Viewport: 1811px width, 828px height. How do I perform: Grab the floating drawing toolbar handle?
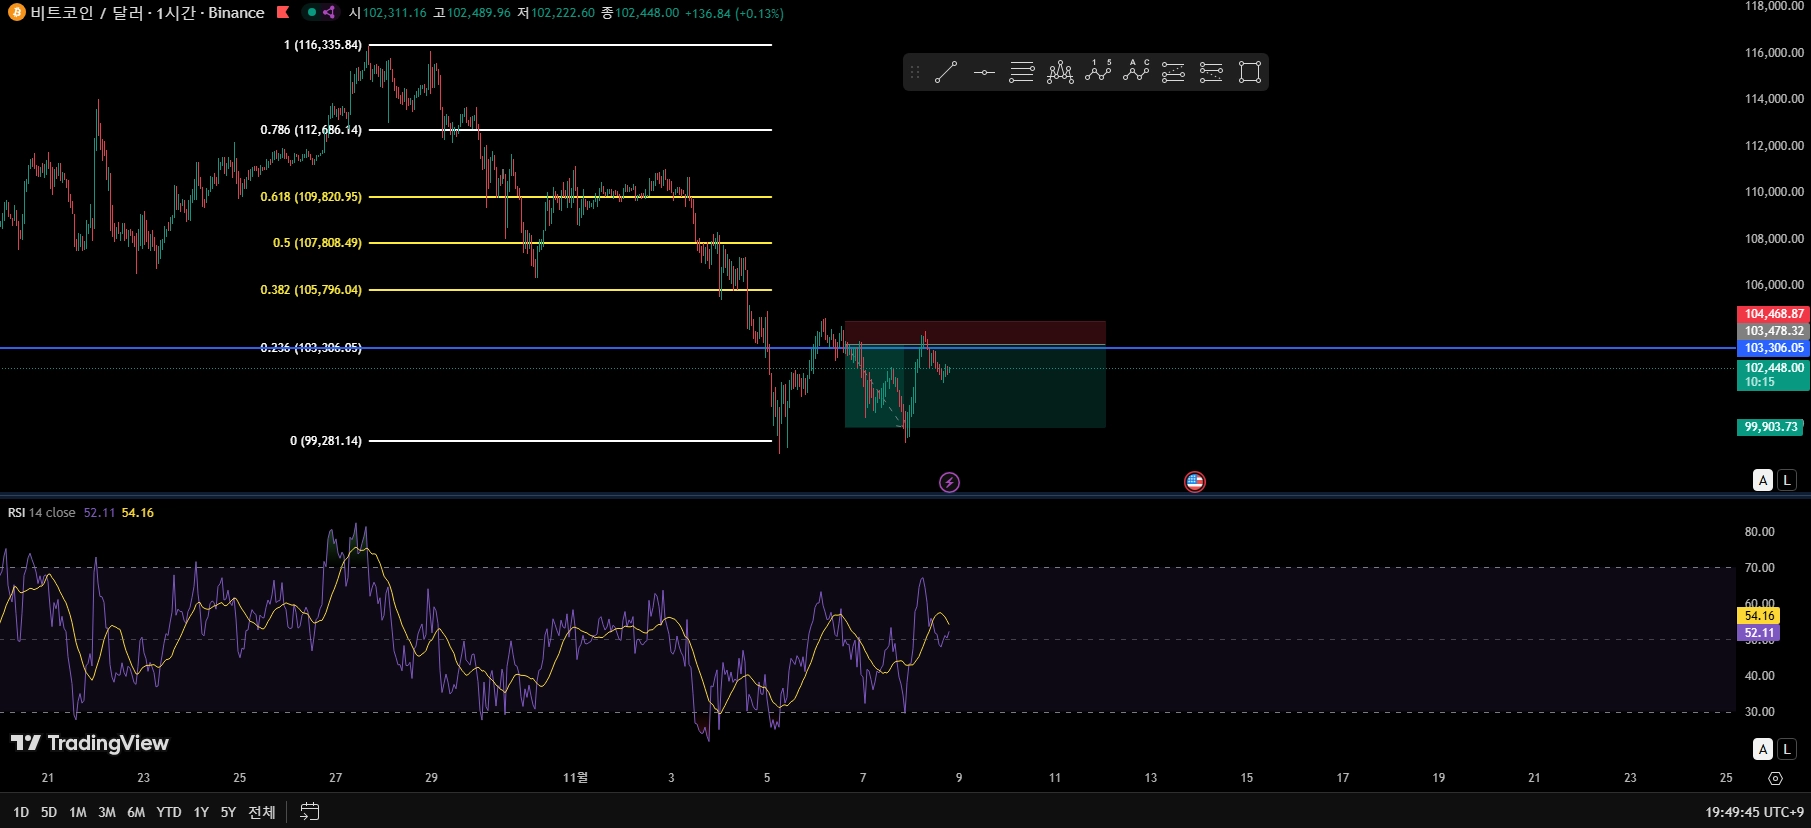[914, 72]
